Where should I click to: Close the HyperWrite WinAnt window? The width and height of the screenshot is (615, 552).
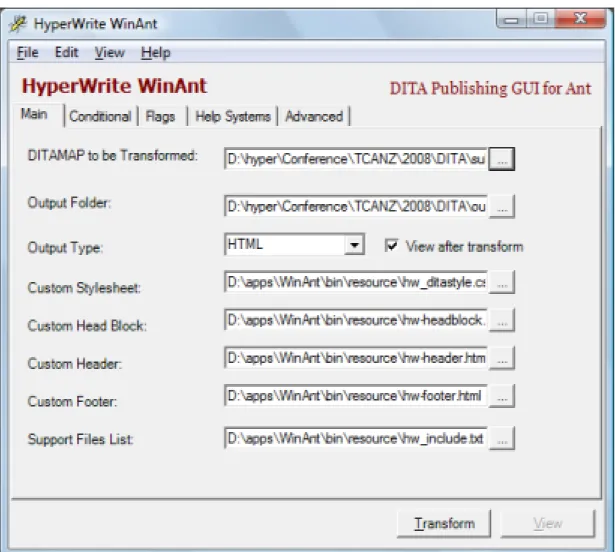(580, 18)
